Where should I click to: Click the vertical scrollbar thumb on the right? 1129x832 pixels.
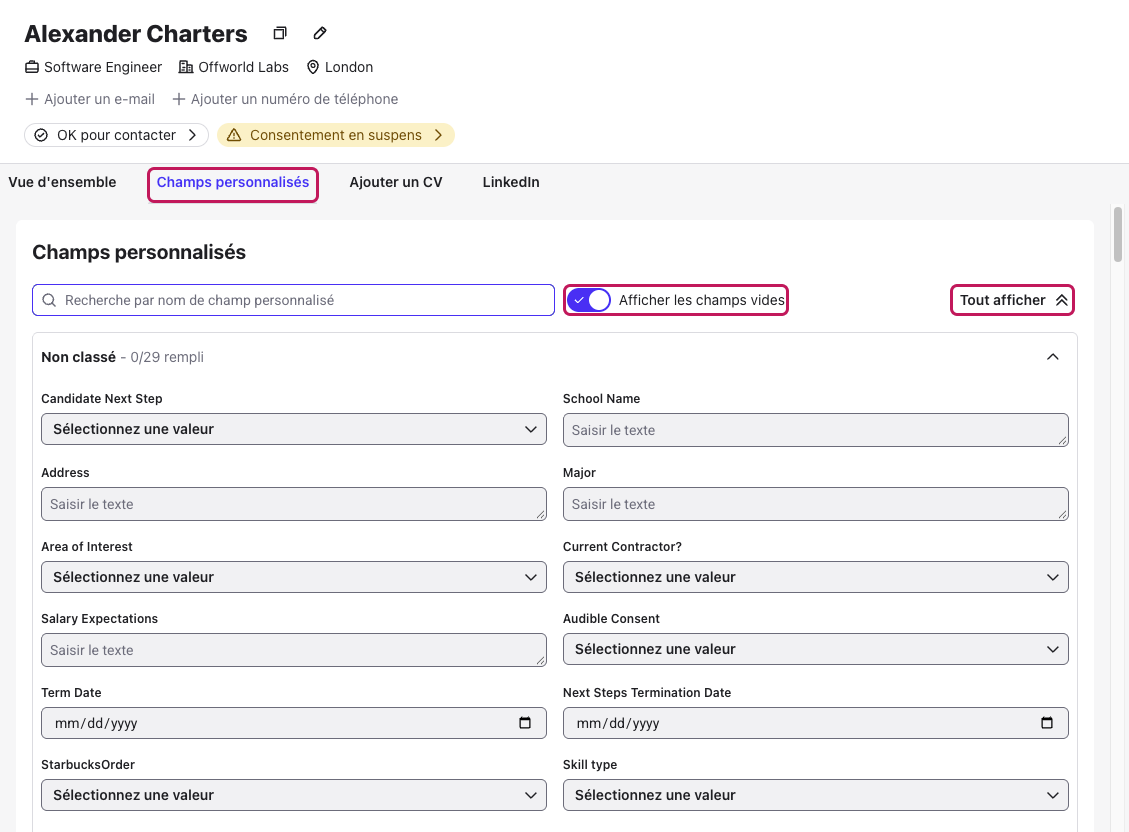1117,235
